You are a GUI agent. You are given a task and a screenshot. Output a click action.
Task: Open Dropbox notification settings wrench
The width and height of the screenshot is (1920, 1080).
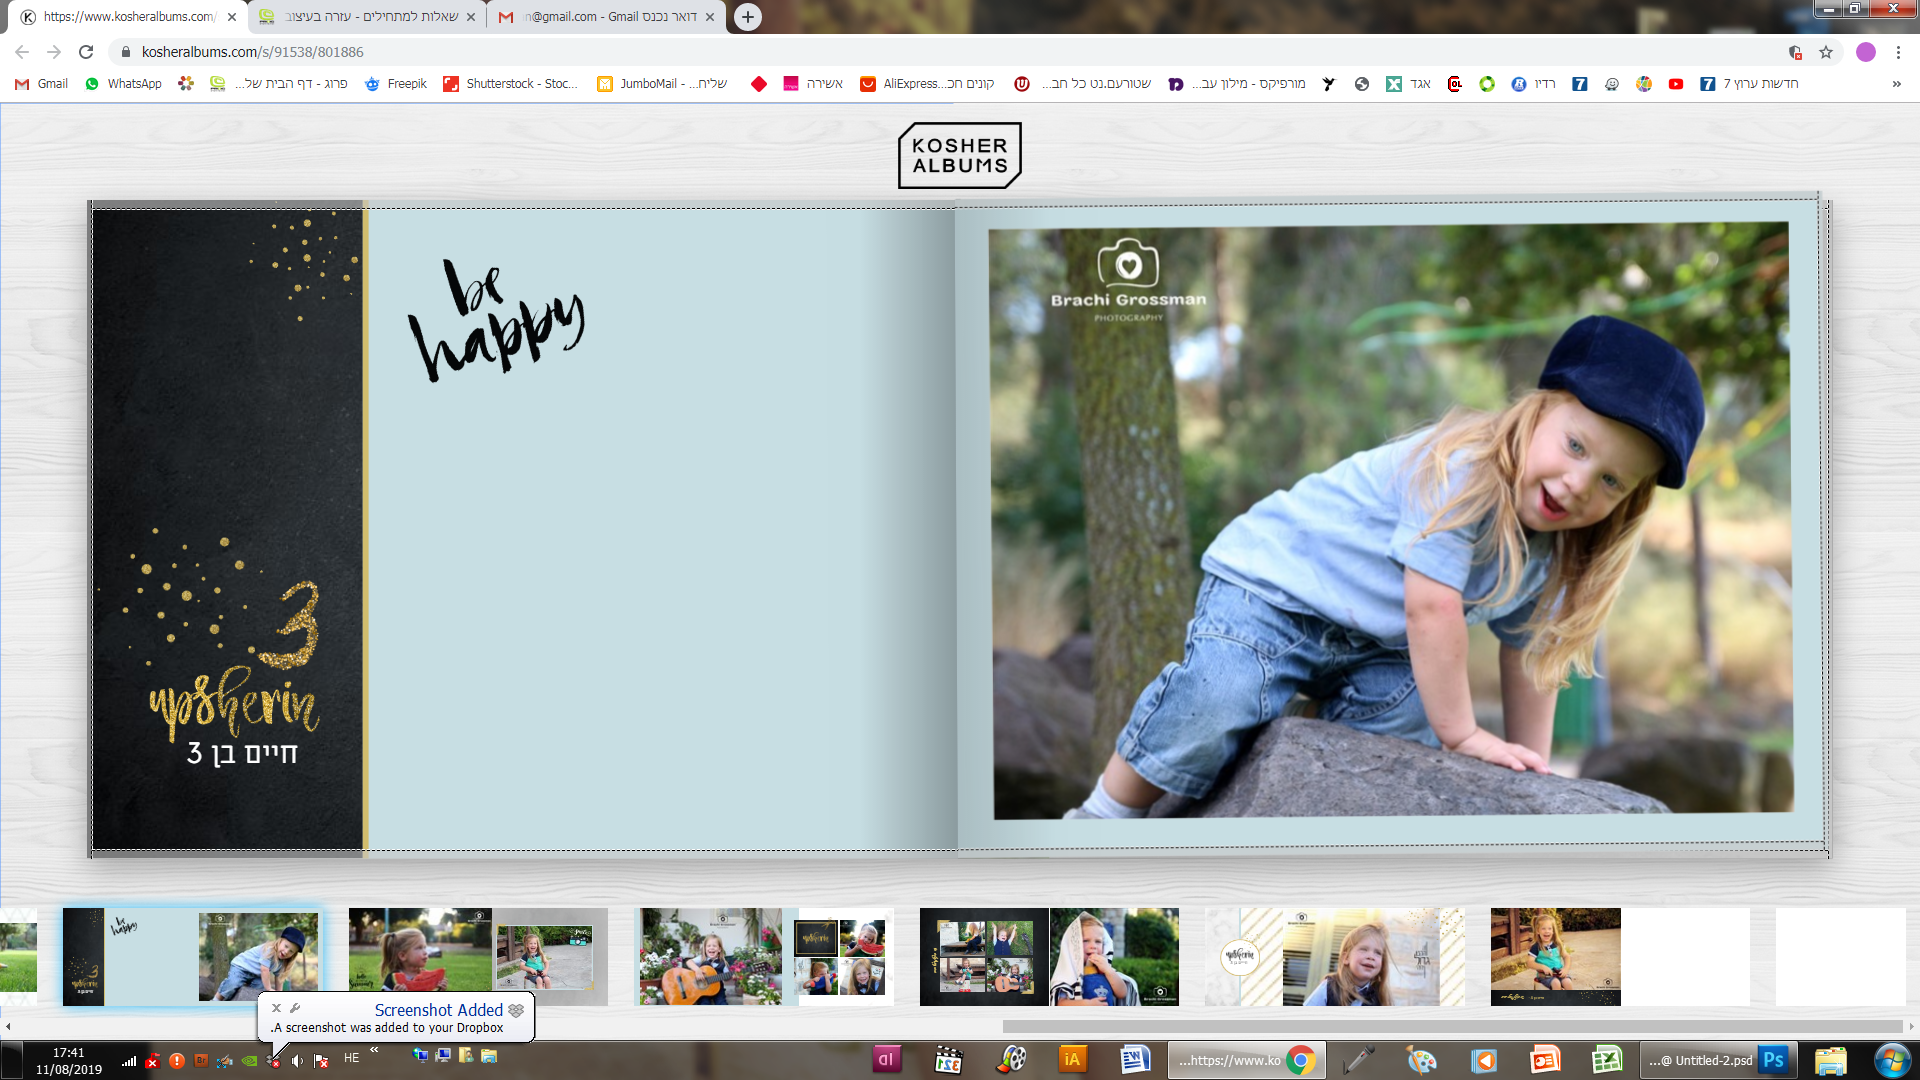(x=295, y=1008)
